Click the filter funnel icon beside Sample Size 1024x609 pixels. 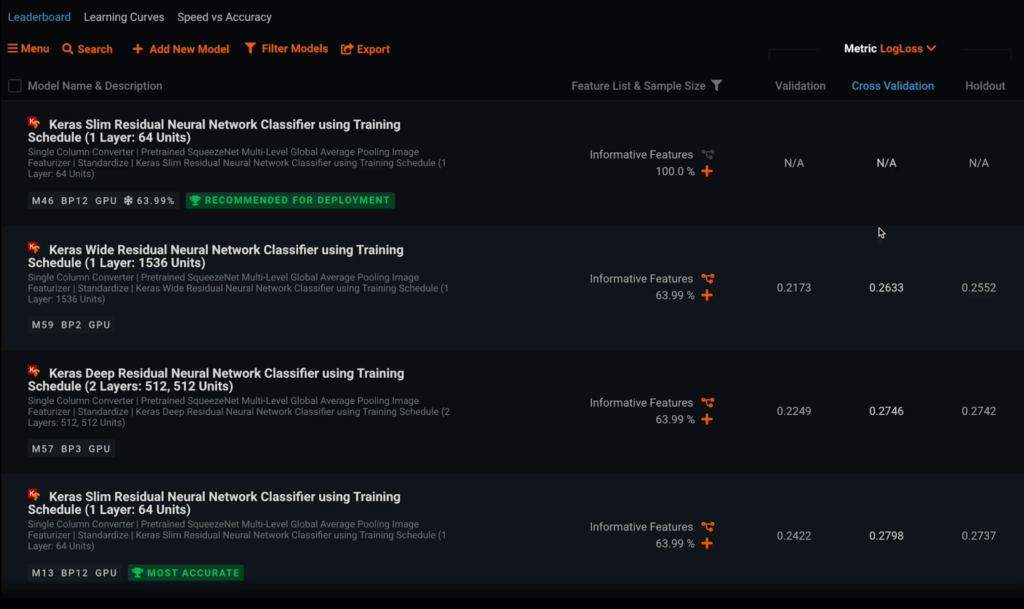(x=716, y=86)
